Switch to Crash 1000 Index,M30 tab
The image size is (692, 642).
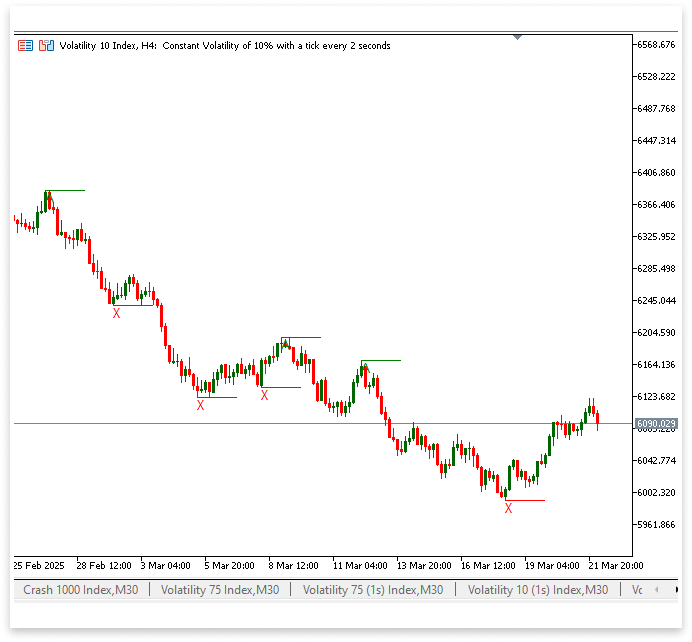[81, 589]
